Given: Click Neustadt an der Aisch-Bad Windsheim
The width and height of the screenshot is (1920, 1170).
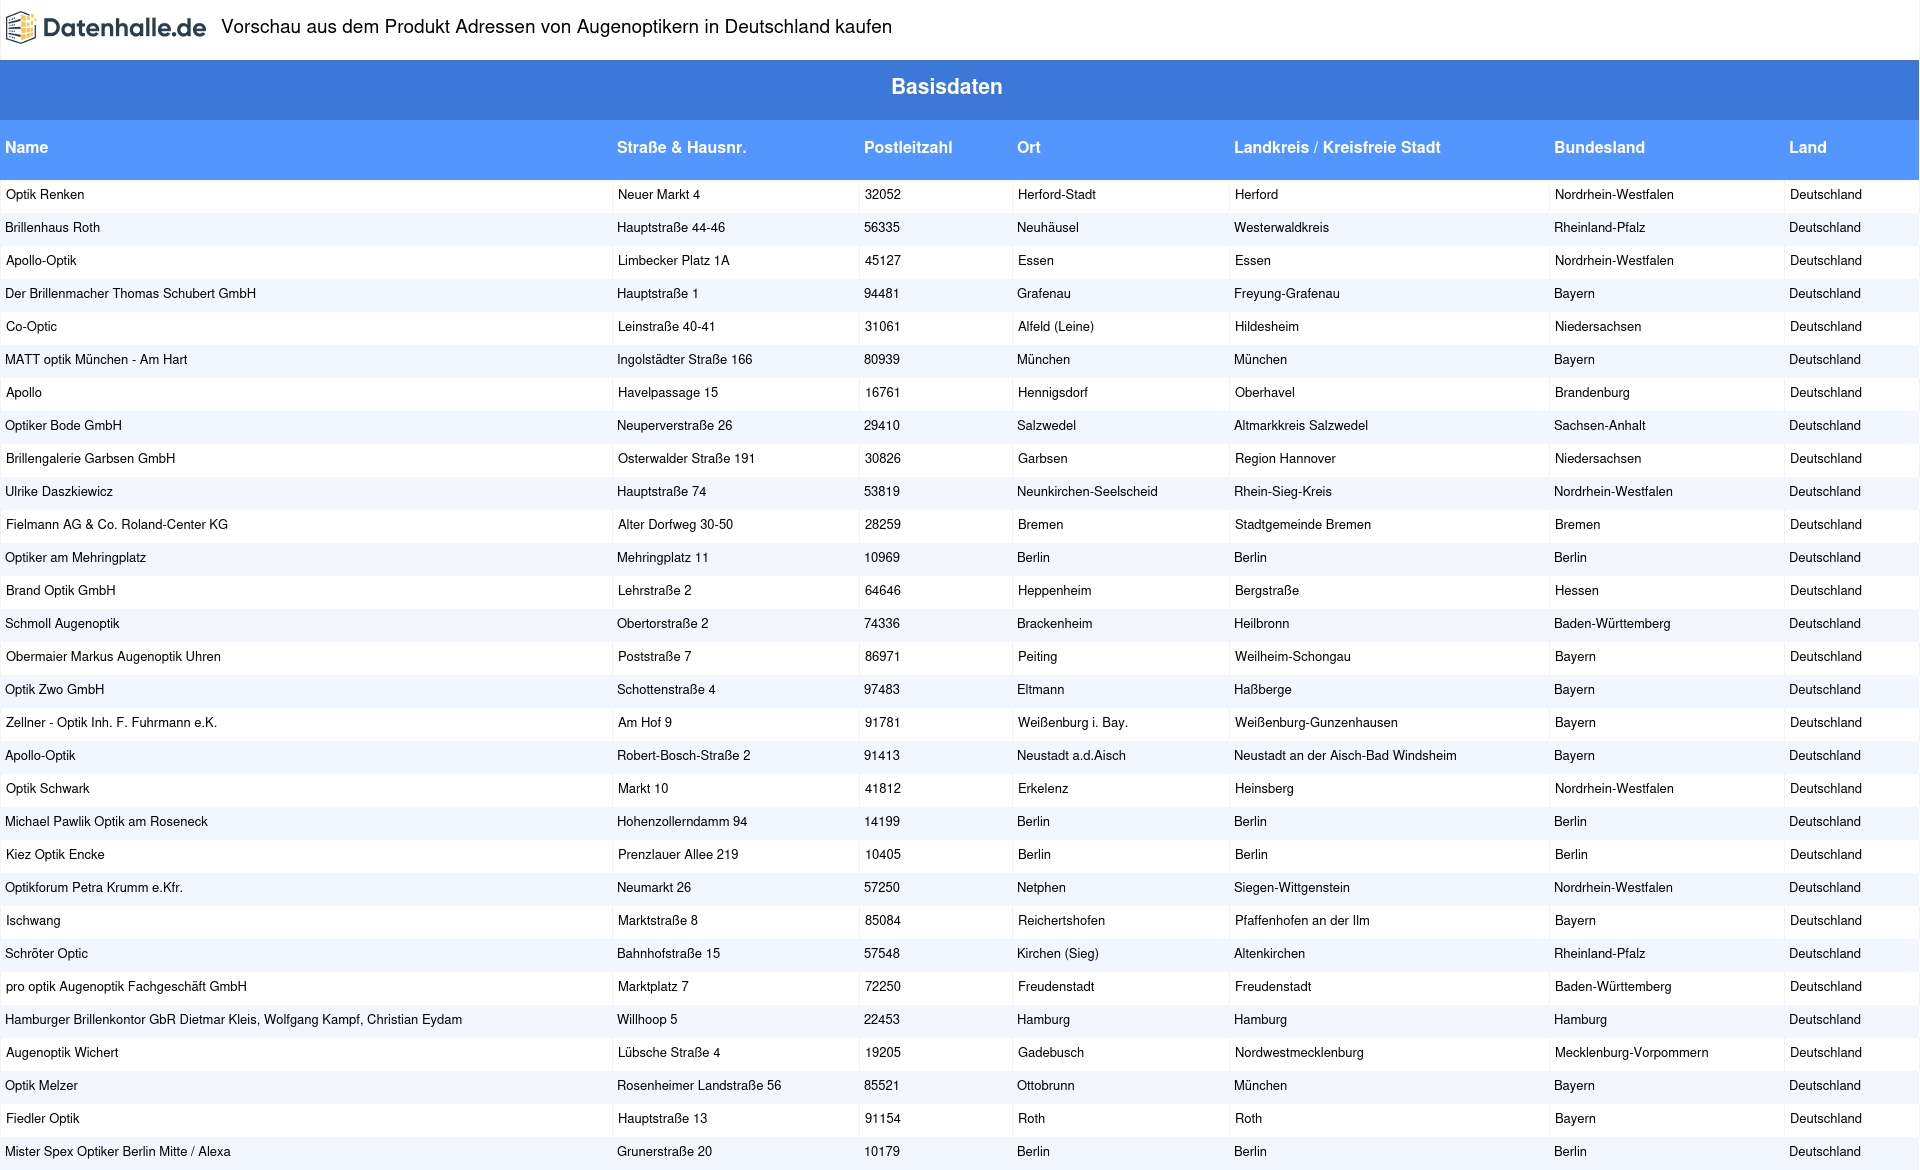Looking at the screenshot, I should tap(1345, 756).
